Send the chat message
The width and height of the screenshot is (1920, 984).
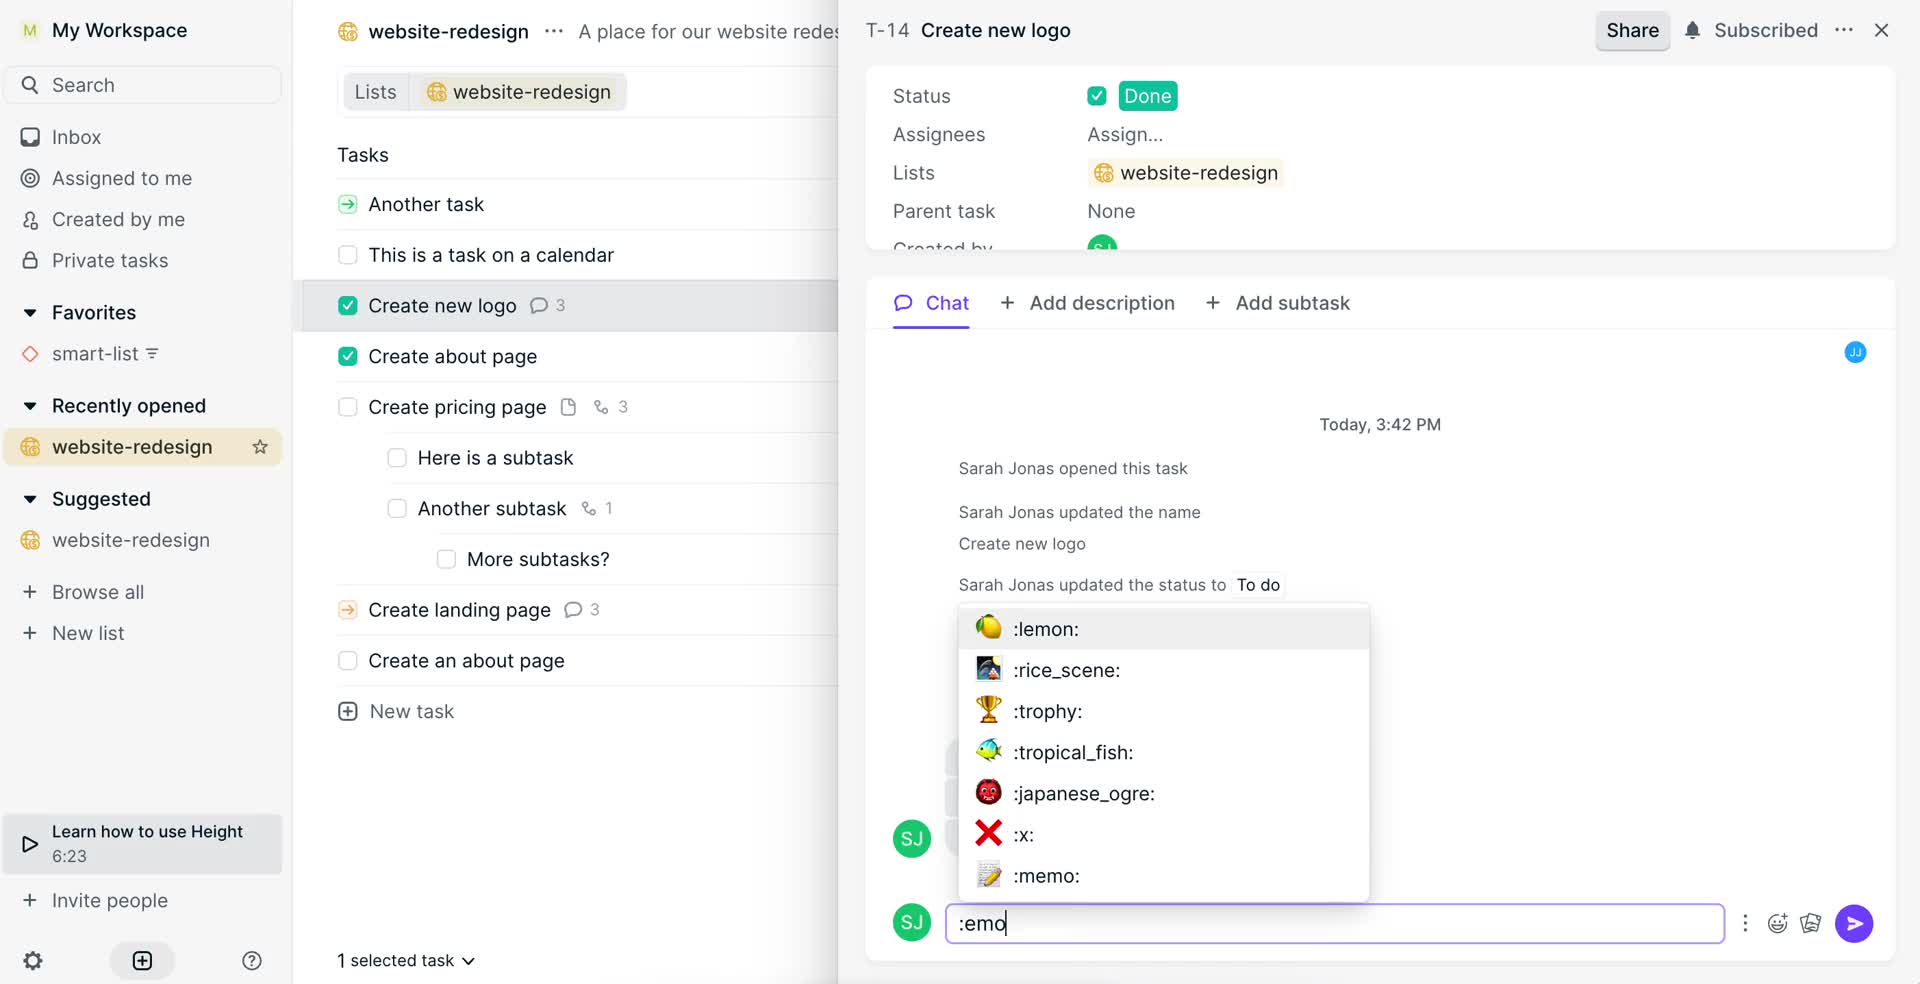(1854, 923)
